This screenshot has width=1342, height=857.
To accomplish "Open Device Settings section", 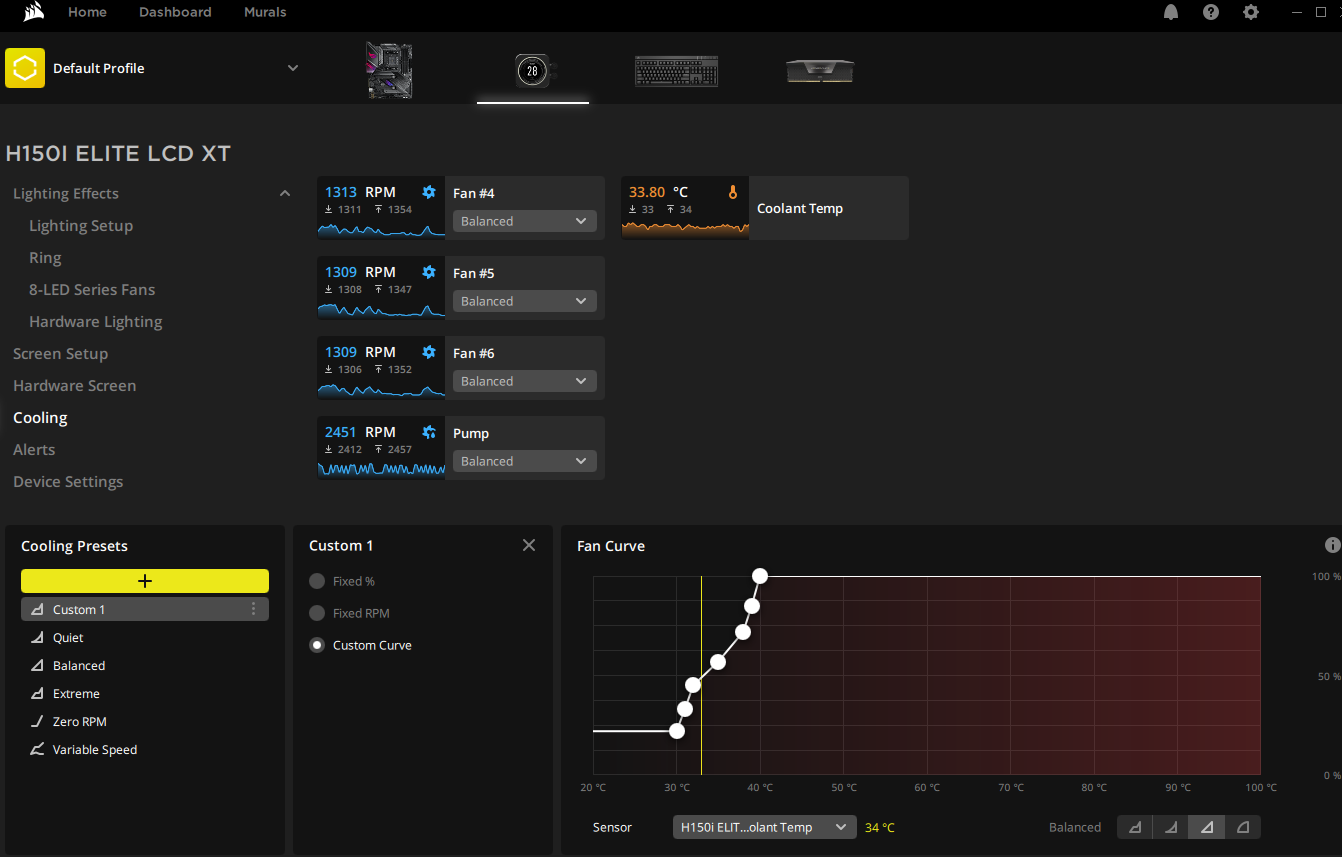I will tap(68, 481).
